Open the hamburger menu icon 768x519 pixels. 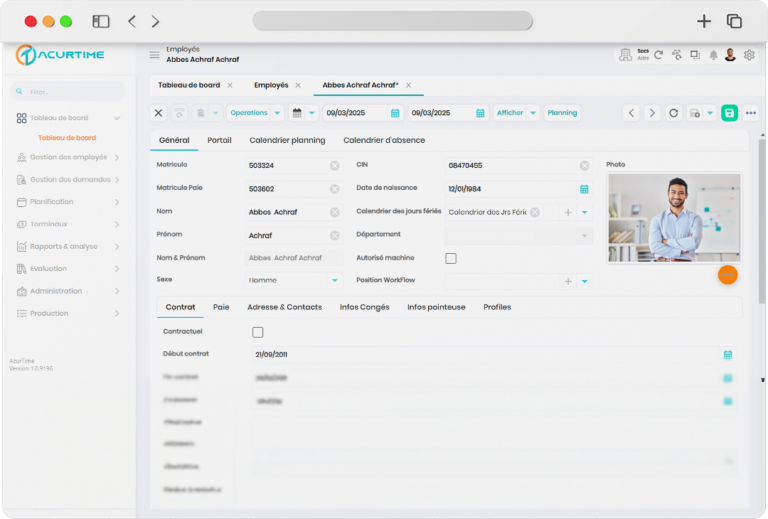pos(154,55)
